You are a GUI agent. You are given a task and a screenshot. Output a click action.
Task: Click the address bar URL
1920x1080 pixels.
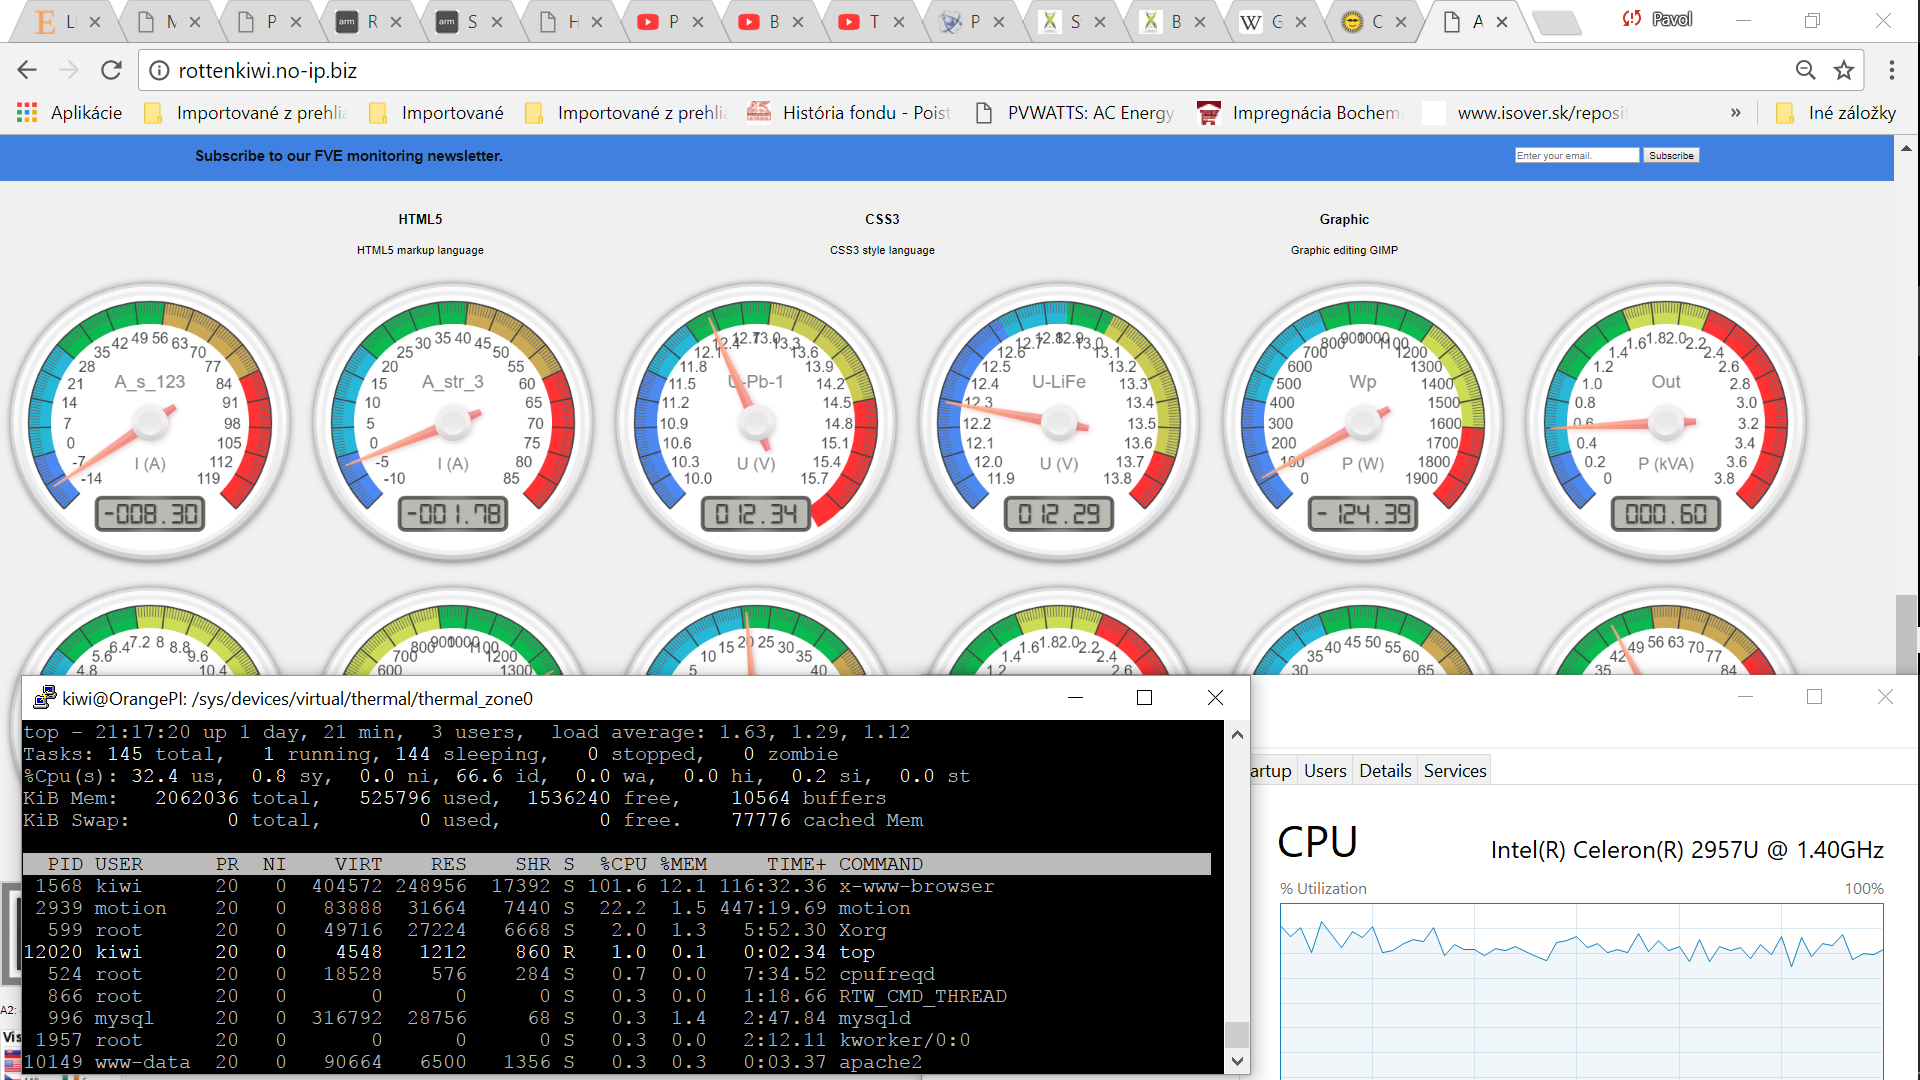268,71
